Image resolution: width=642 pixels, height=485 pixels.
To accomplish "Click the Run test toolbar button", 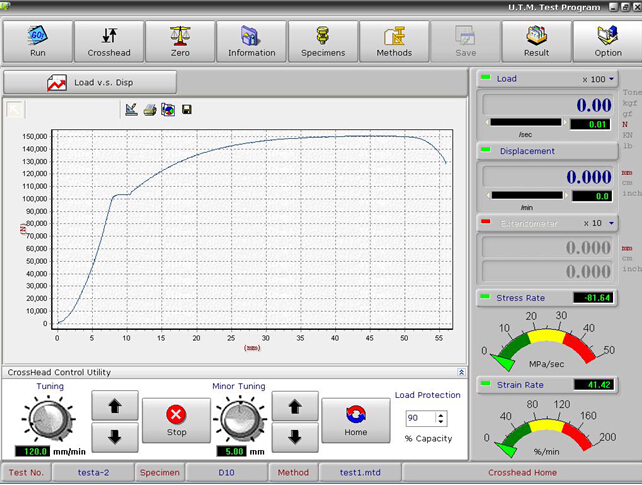I will 36,40.
